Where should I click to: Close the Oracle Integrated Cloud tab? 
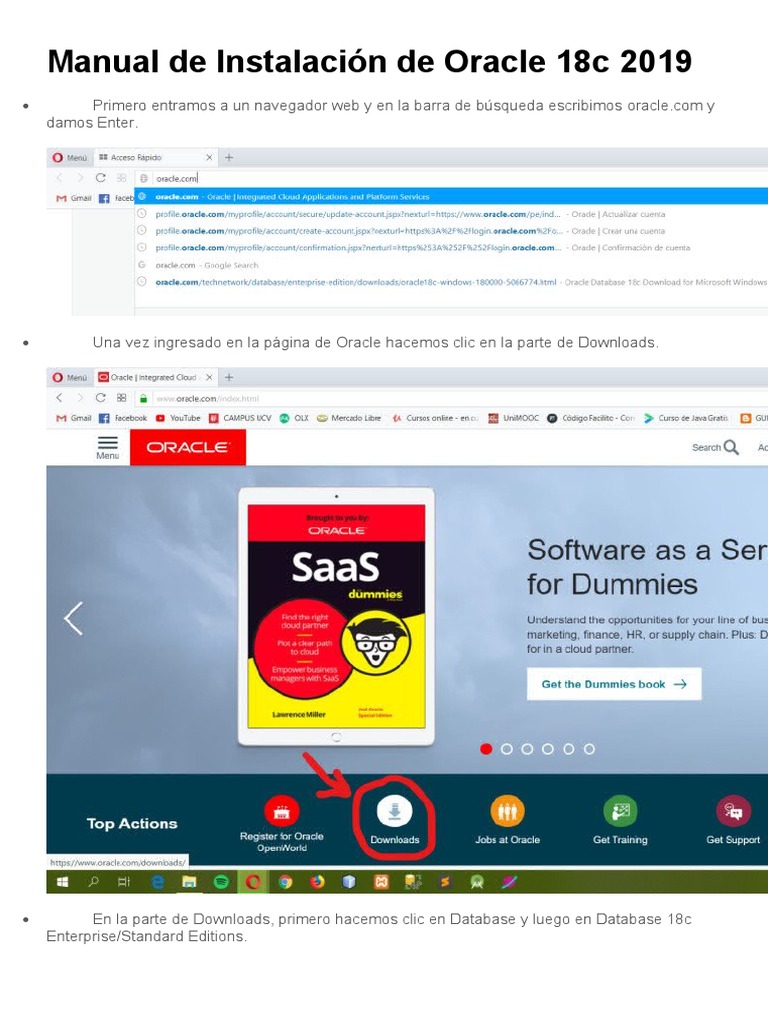(x=209, y=377)
